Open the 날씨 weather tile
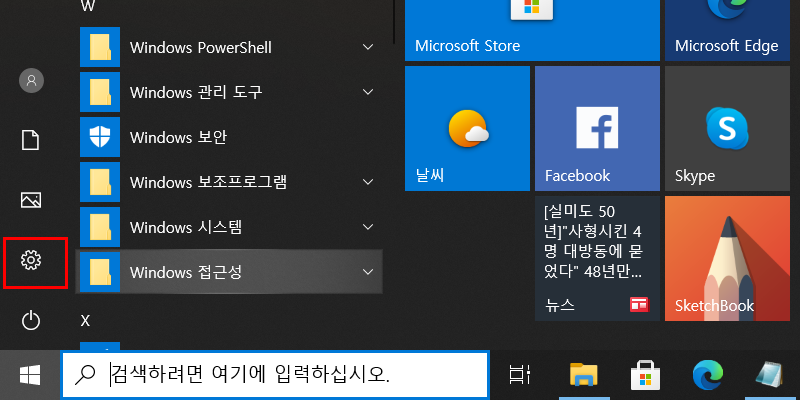 (x=467, y=129)
